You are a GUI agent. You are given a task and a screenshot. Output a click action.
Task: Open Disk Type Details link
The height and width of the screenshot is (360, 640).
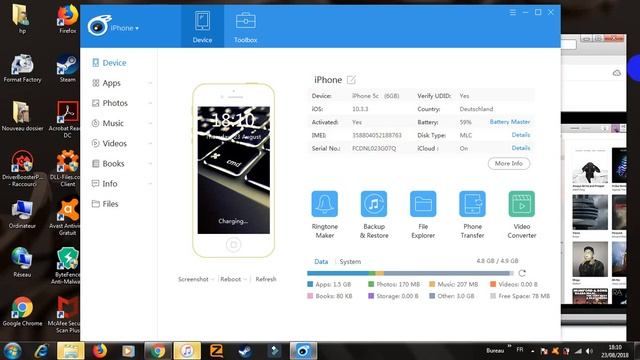pos(521,135)
